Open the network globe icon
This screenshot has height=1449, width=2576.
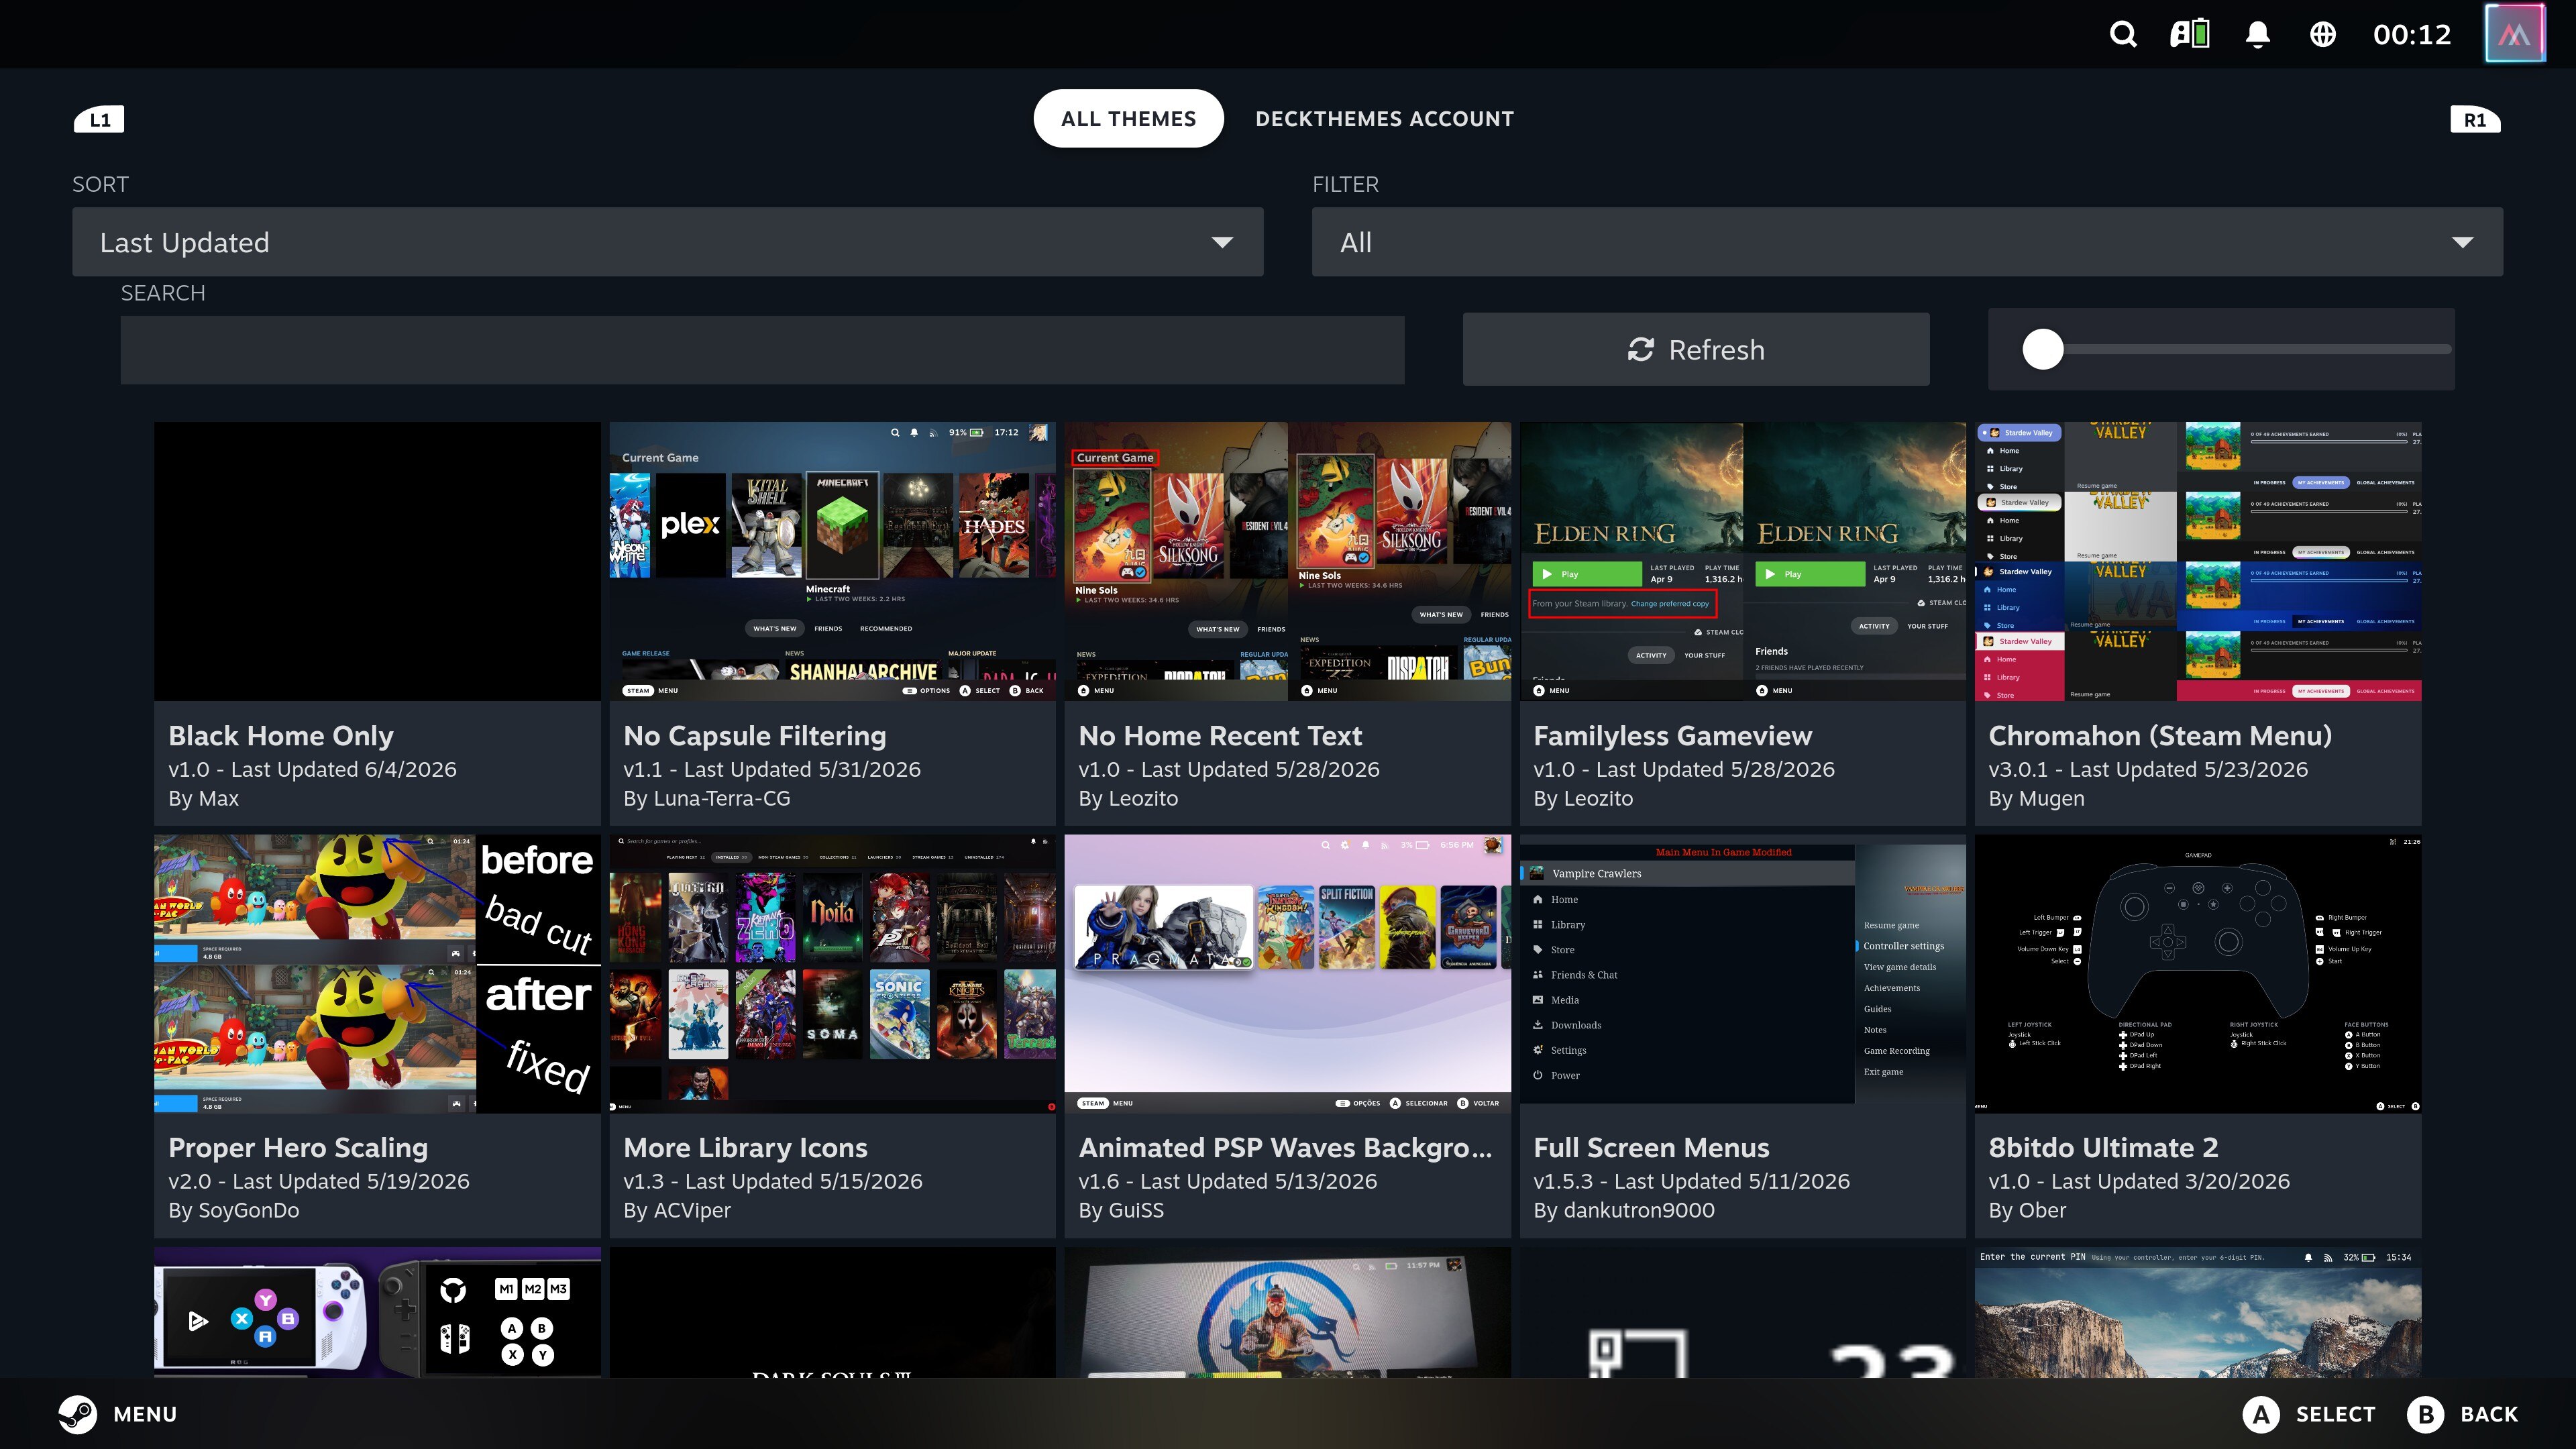(x=2322, y=35)
